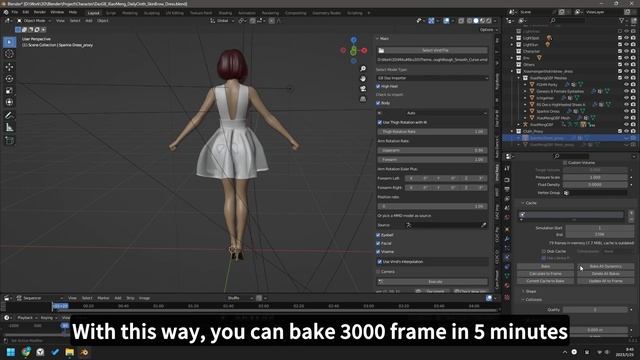640x360 pixels.
Task: Activate the 3D Cursor tool
Action: point(9,54)
